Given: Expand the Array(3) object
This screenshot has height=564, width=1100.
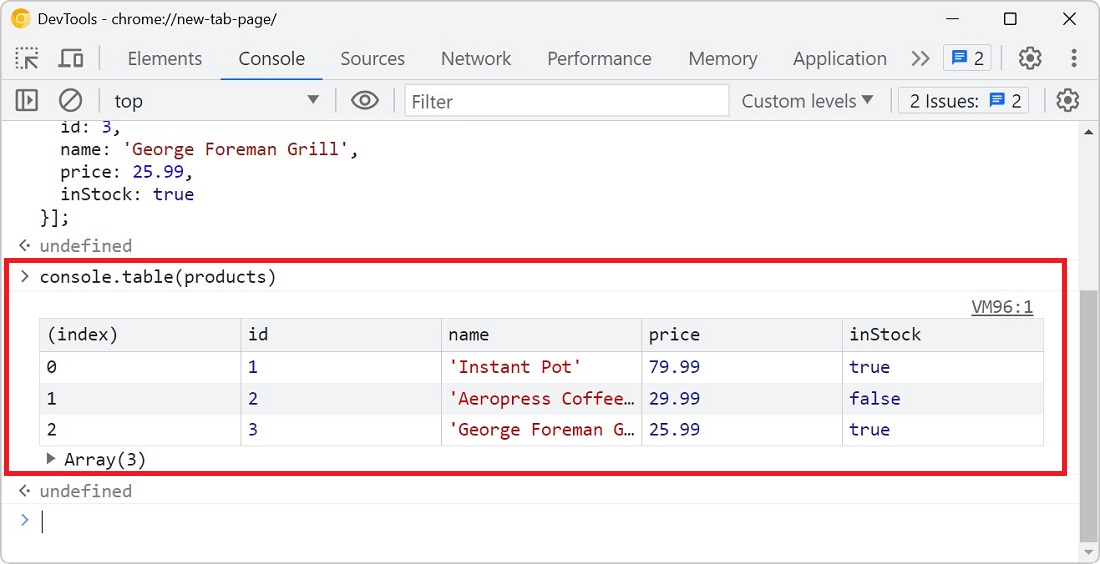Looking at the screenshot, I should tap(52, 460).
